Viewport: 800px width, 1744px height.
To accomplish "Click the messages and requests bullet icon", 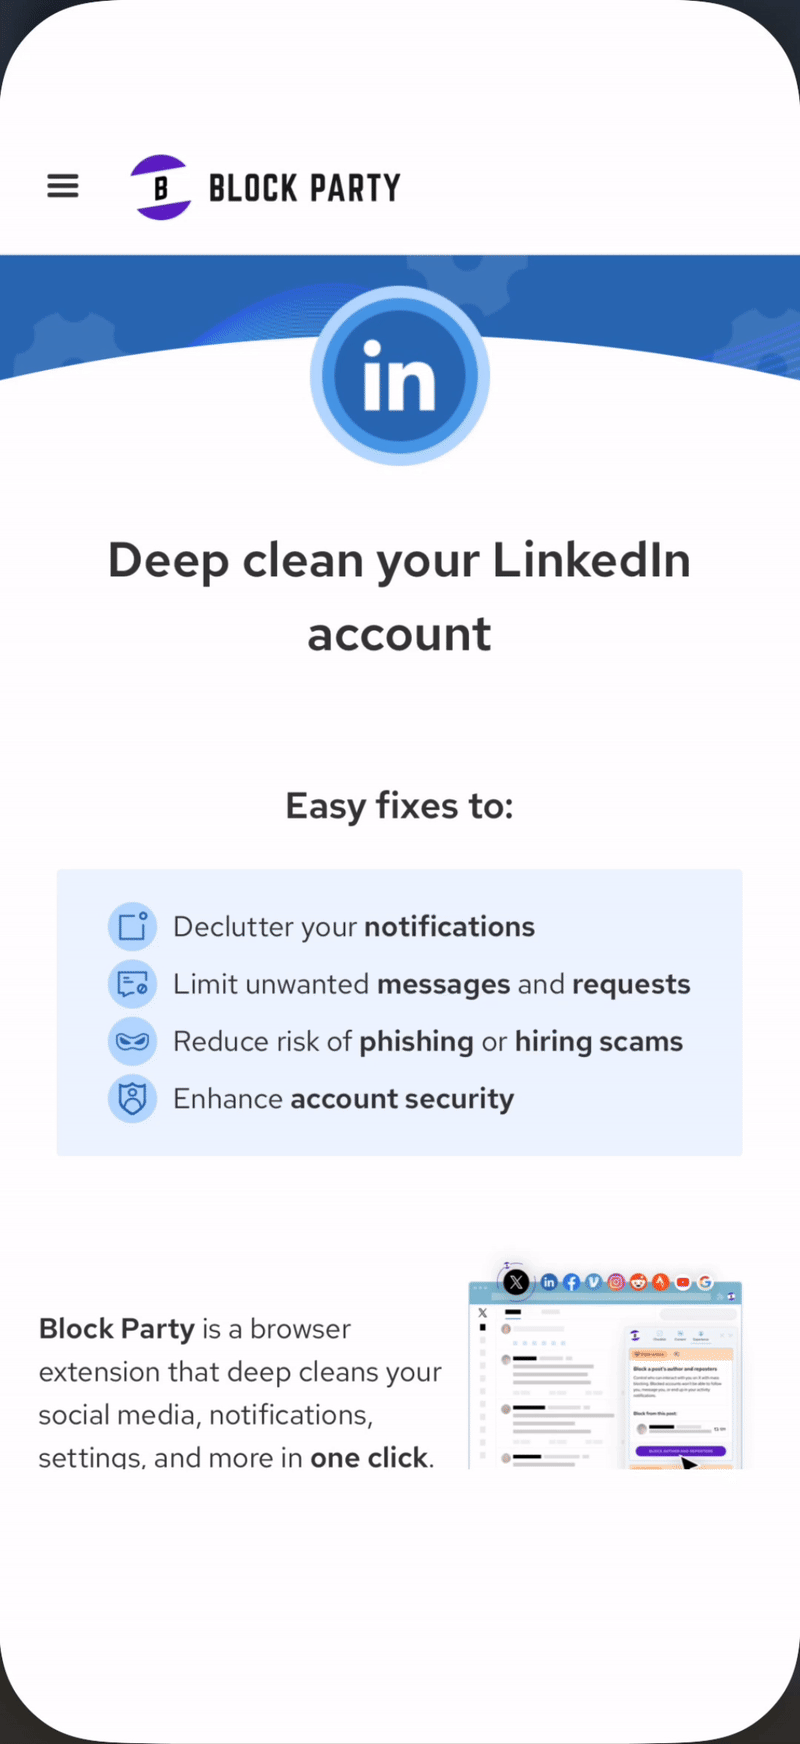I will coord(132,984).
